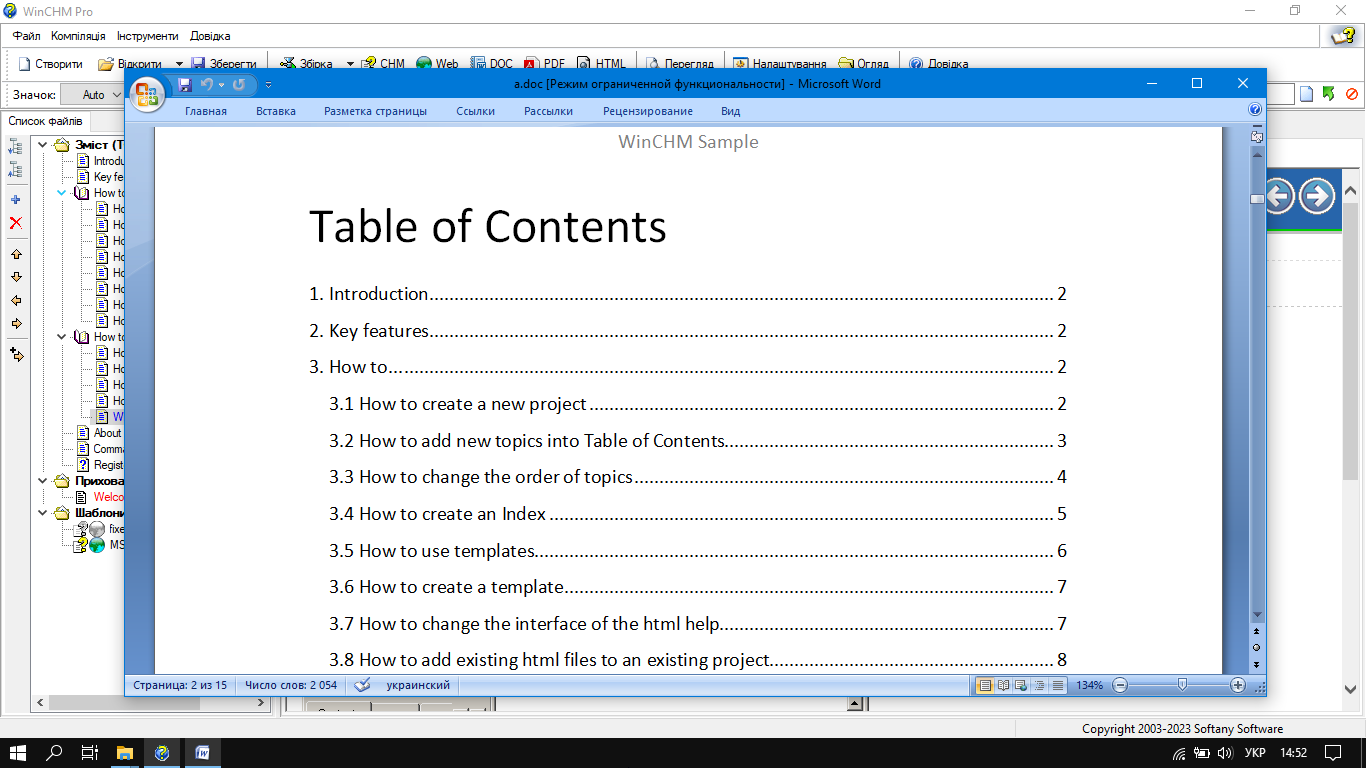The height and width of the screenshot is (768, 1366).
Task: Click move left arrow icon in sidebar
Action: pyautogui.click(x=16, y=300)
